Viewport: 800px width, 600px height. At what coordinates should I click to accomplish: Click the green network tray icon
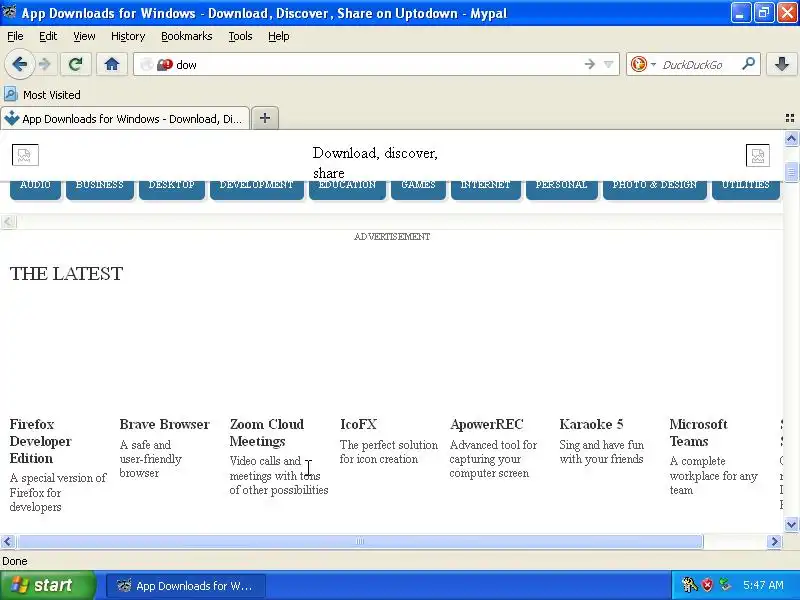point(725,585)
